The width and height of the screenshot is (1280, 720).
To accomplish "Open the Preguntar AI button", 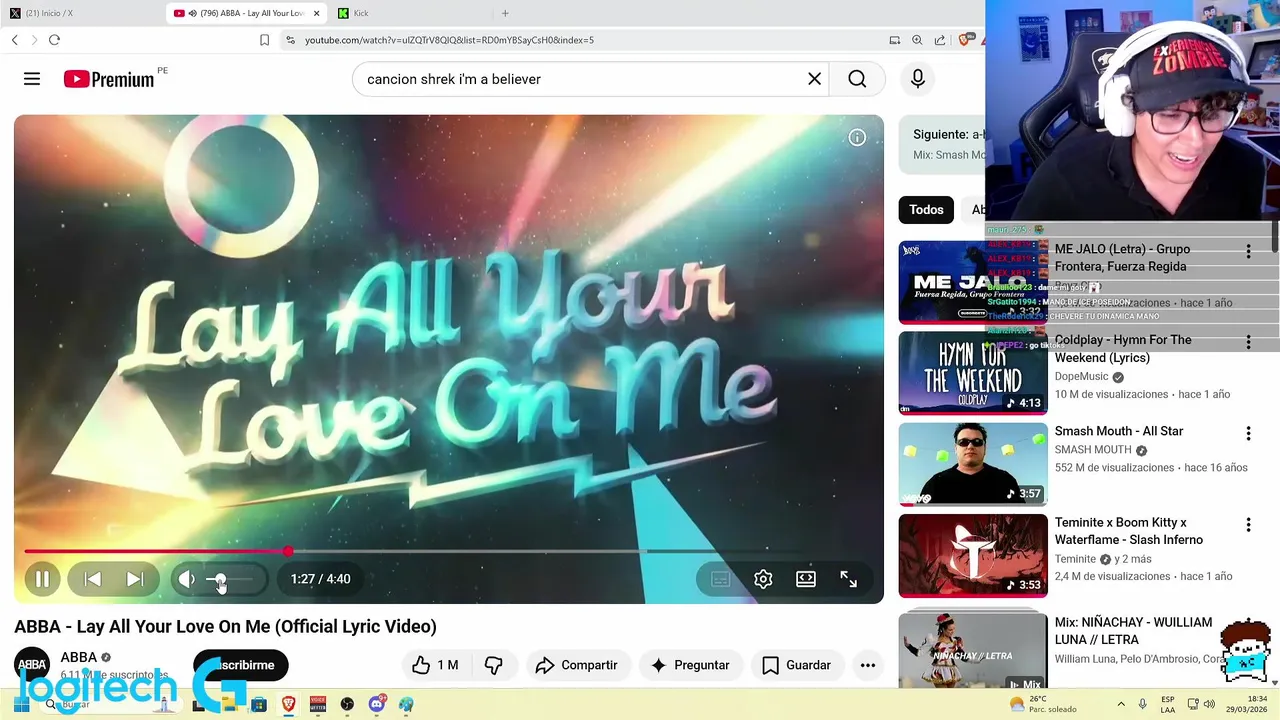I will click(x=690, y=665).
